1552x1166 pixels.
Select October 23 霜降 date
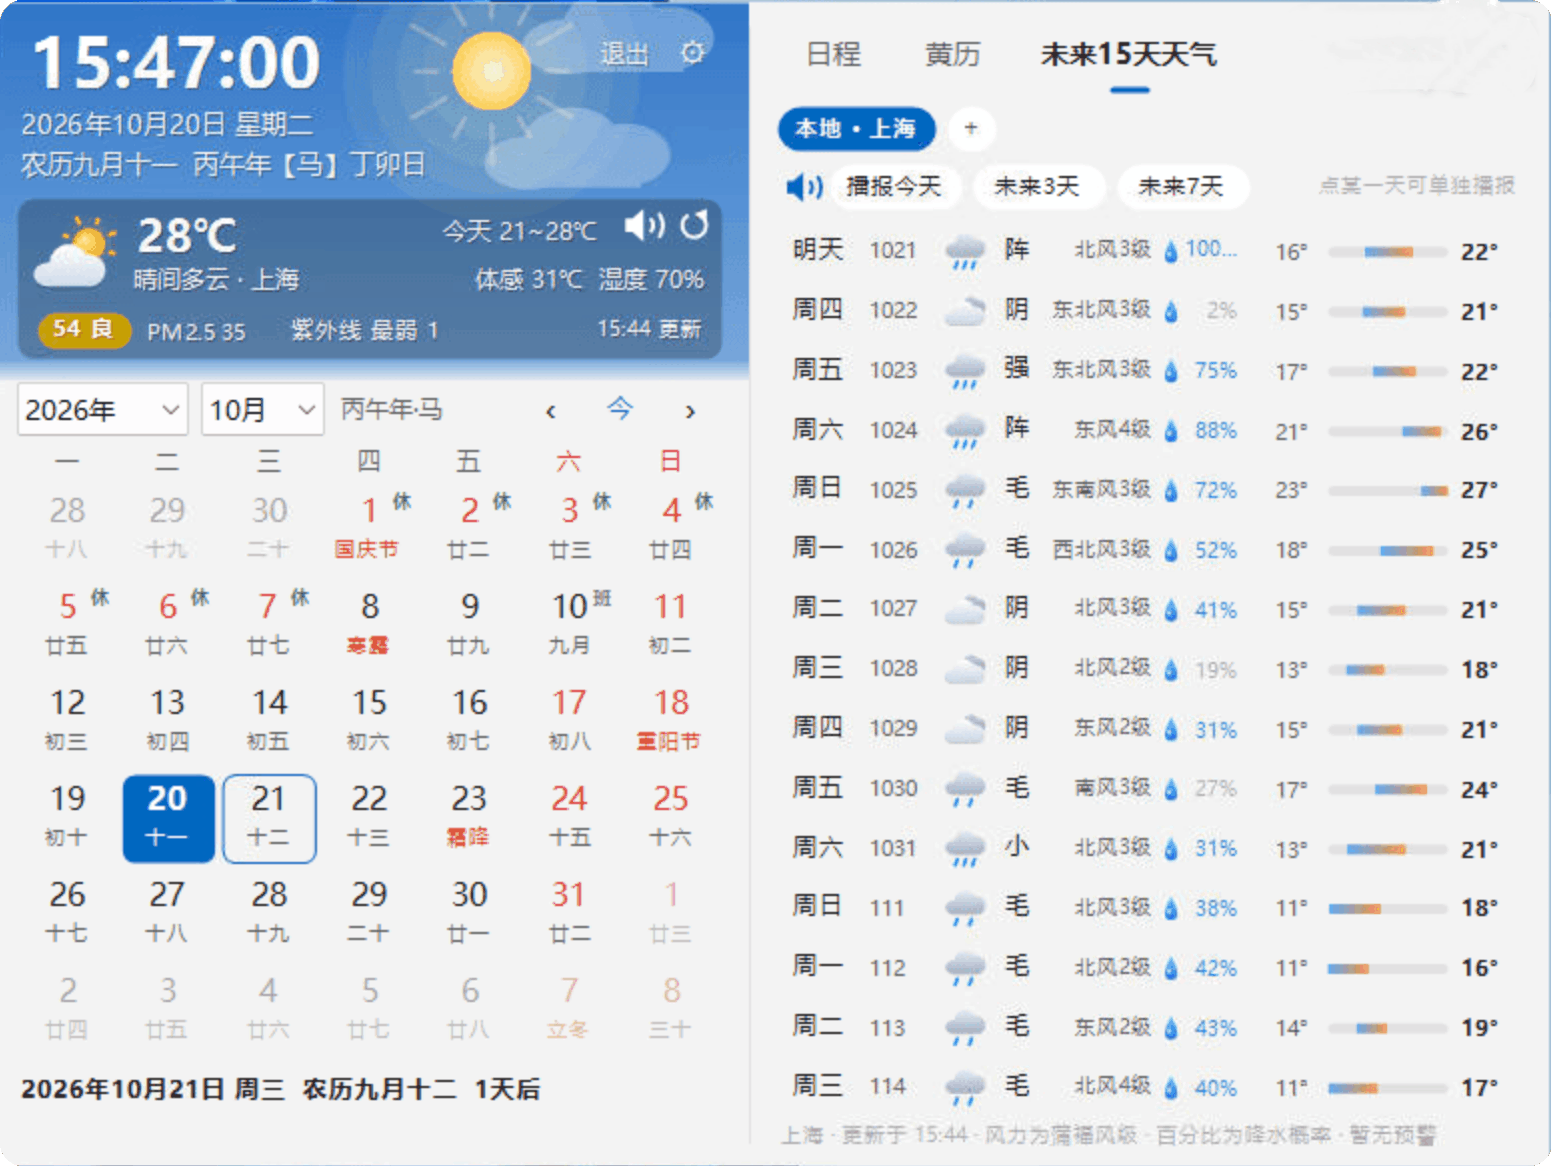coord(469,815)
